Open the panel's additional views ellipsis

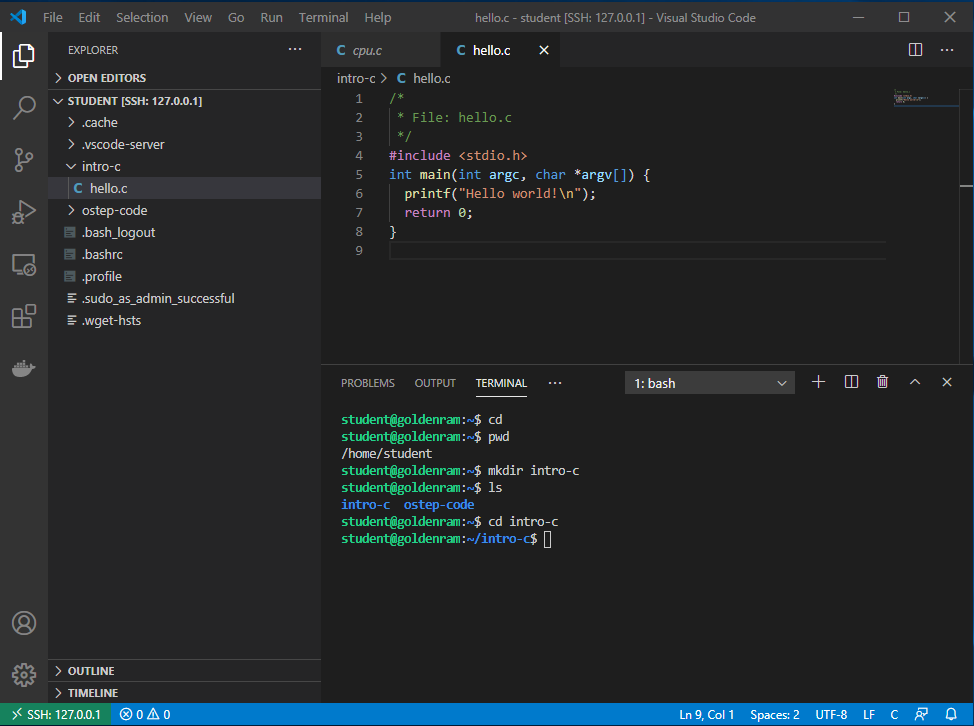[x=555, y=383]
